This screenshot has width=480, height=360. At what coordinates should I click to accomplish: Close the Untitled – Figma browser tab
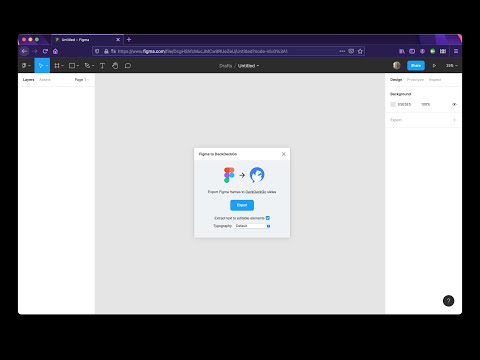(x=118, y=39)
